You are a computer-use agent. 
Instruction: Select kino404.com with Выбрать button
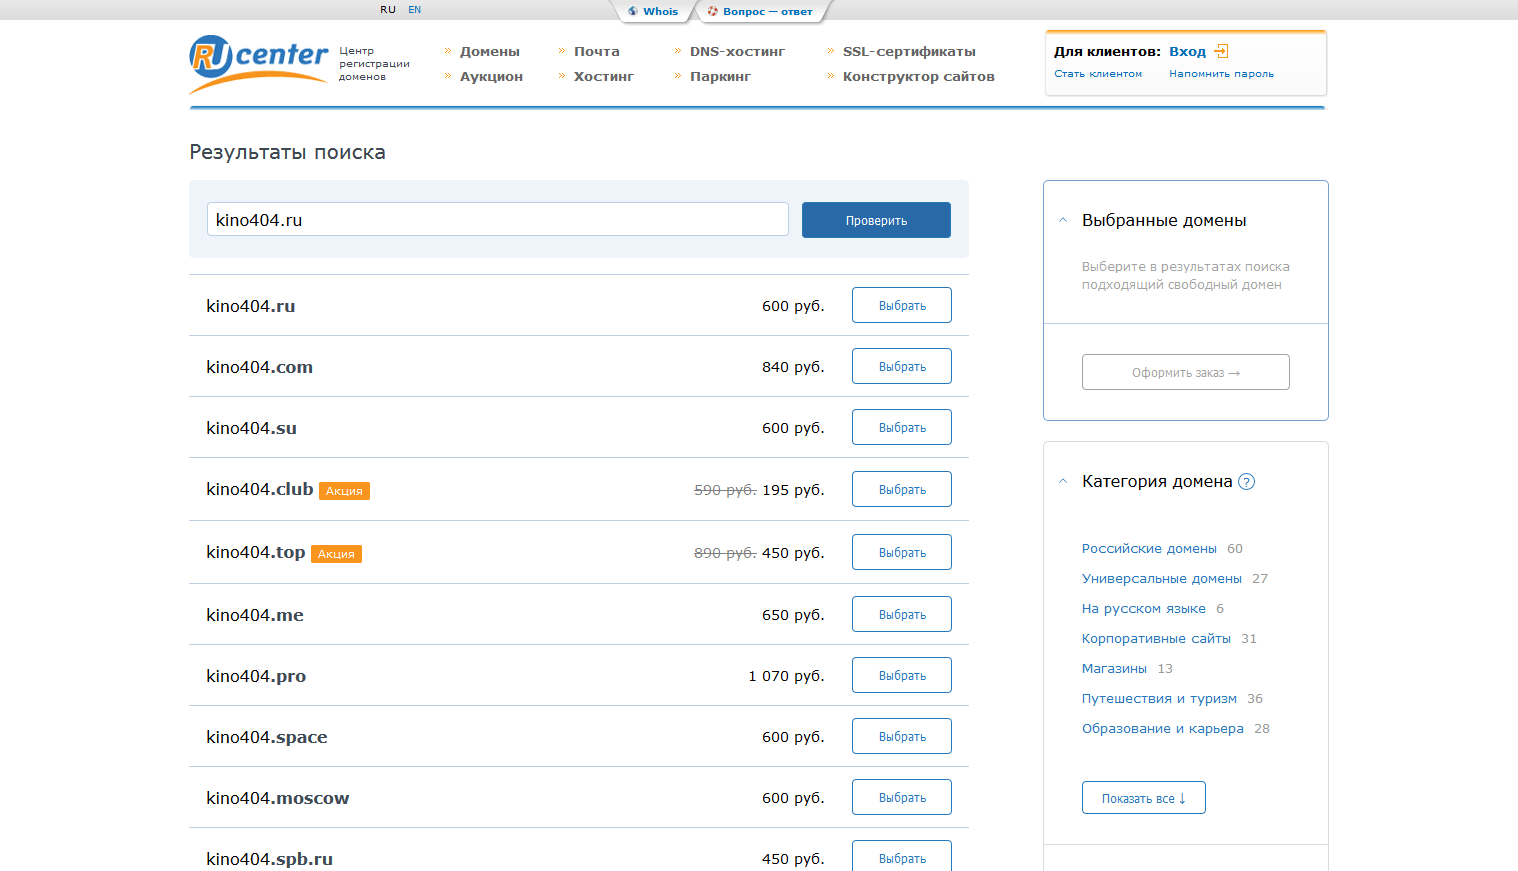pos(902,366)
